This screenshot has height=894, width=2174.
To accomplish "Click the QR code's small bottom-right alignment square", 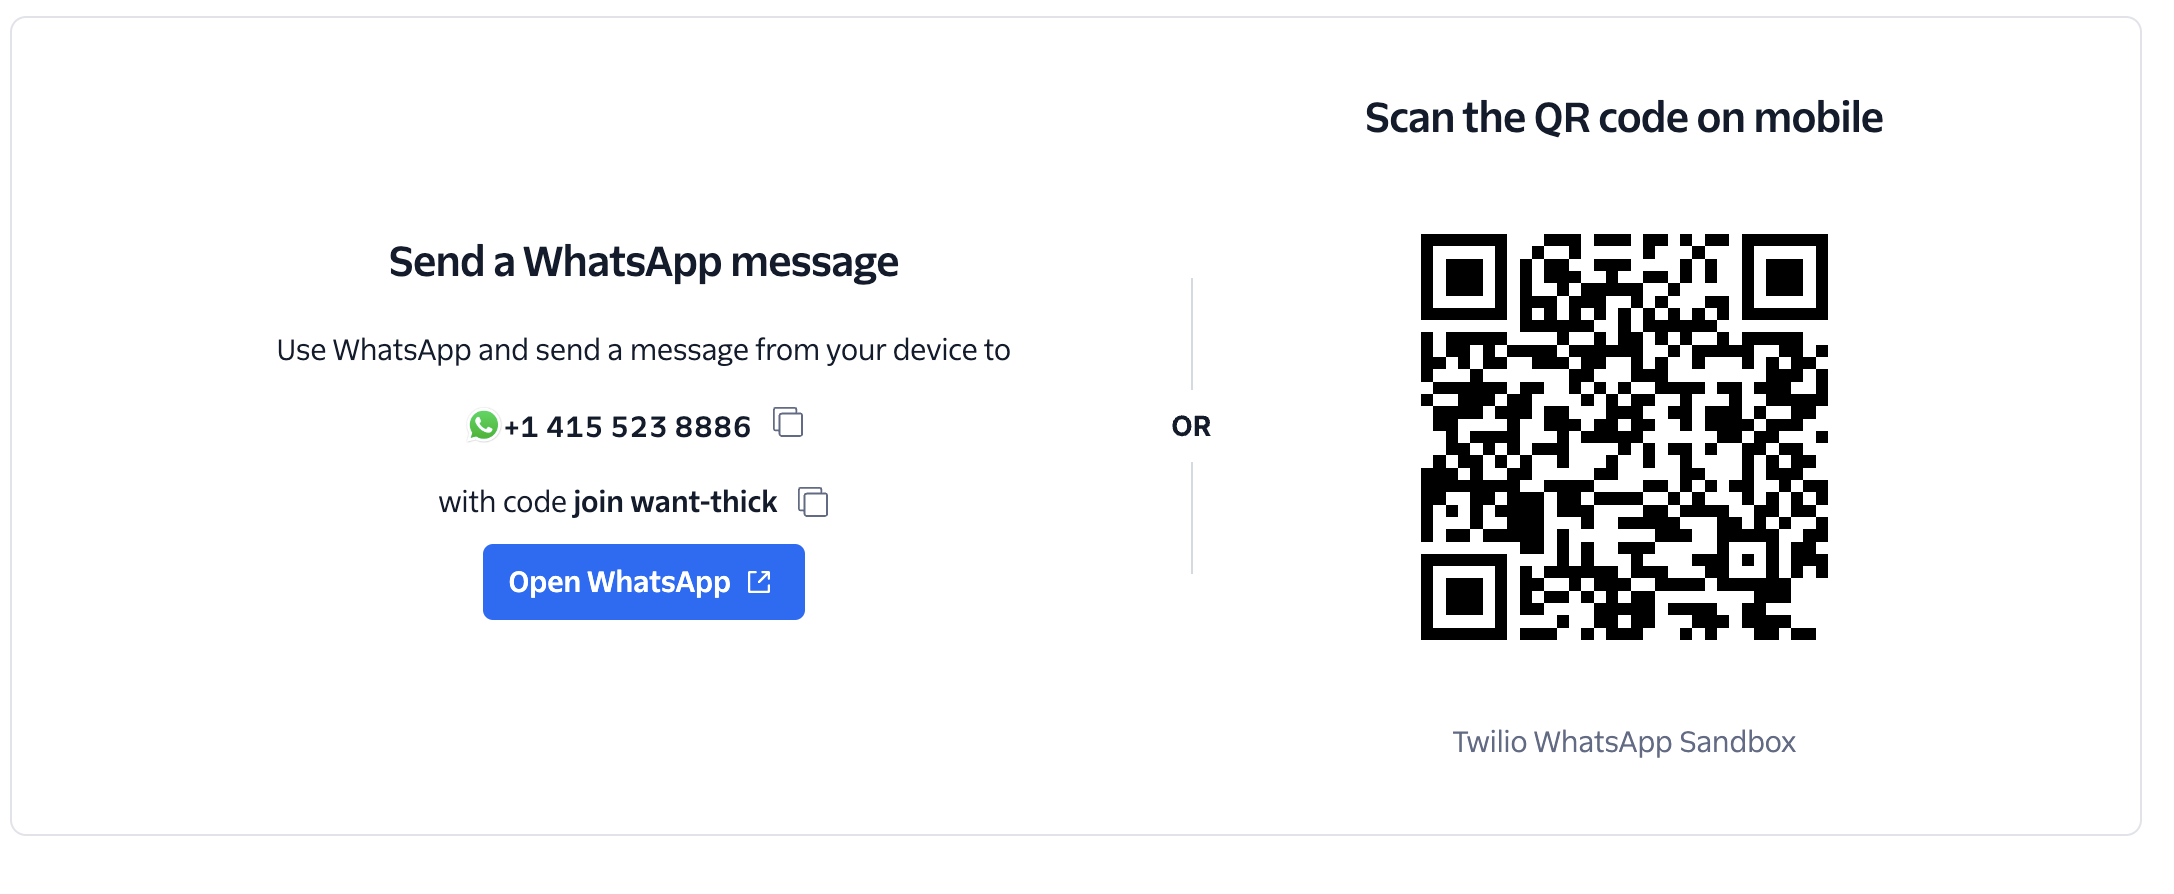I will [1748, 560].
